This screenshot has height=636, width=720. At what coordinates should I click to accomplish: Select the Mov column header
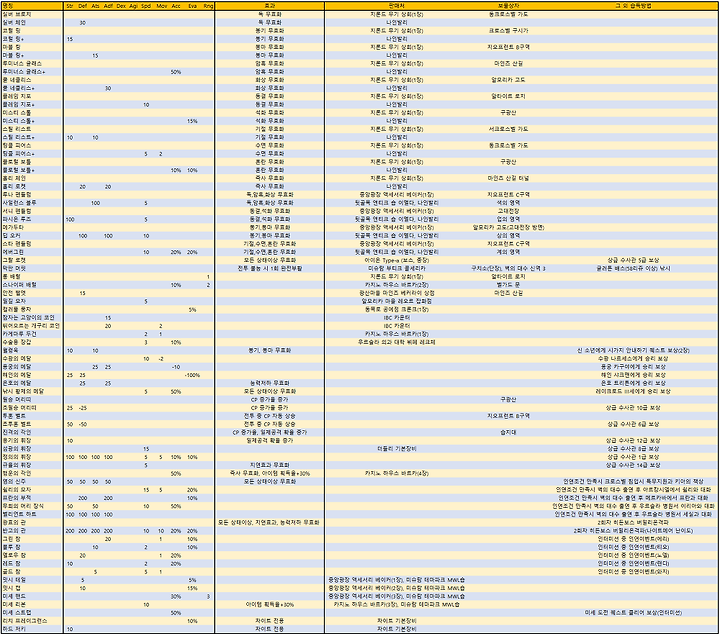pos(161,6)
